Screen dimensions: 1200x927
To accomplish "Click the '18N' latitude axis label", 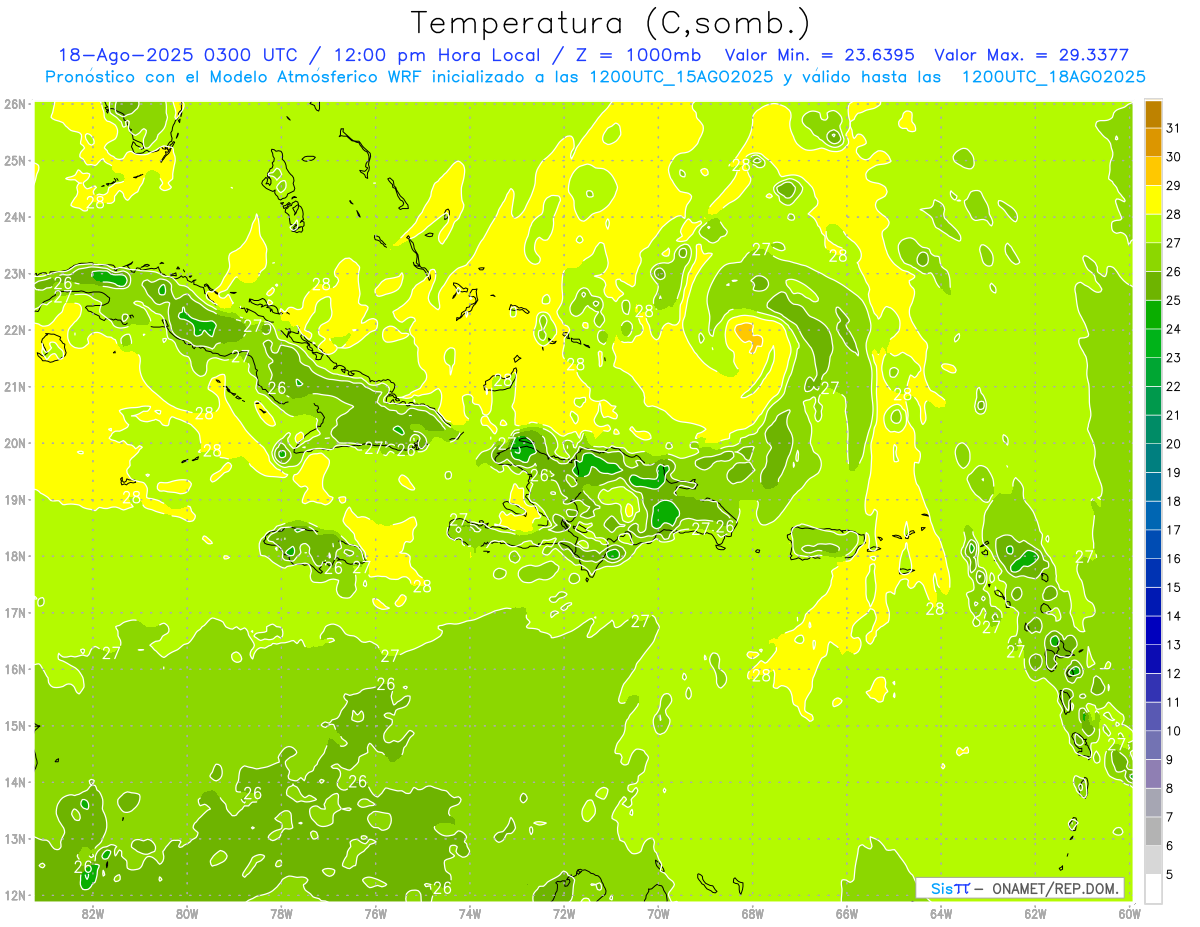I will tap(14, 556).
